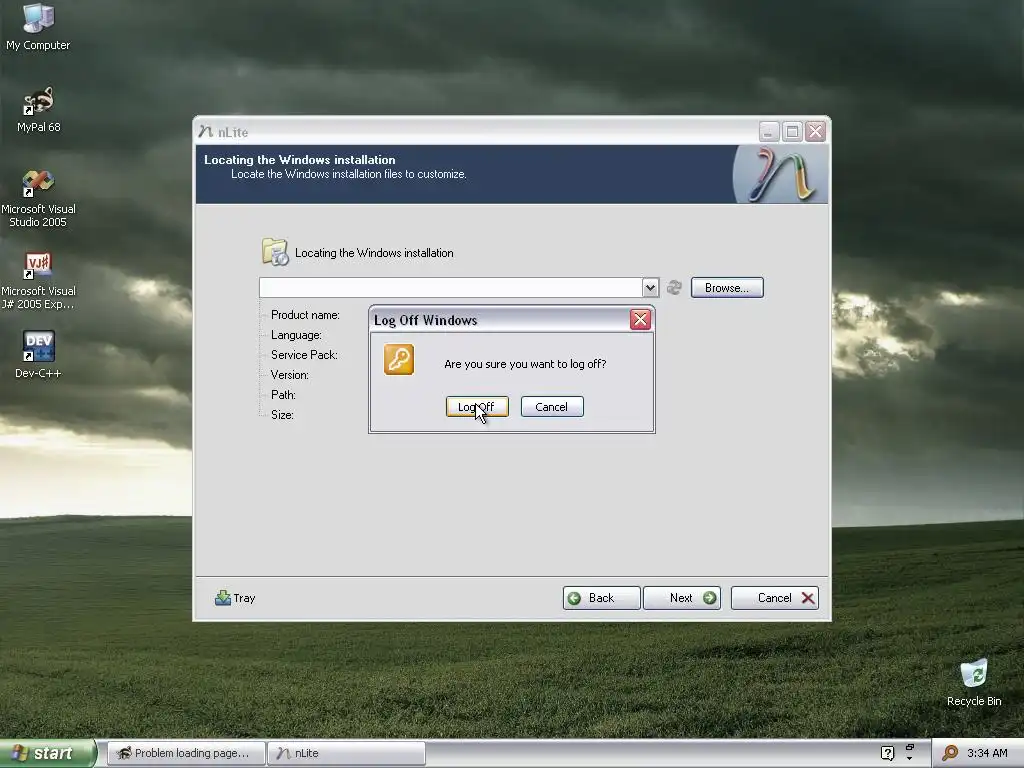Click the refresh icon beside path dropdown
Image resolution: width=1024 pixels, height=768 pixels.
pos(674,287)
